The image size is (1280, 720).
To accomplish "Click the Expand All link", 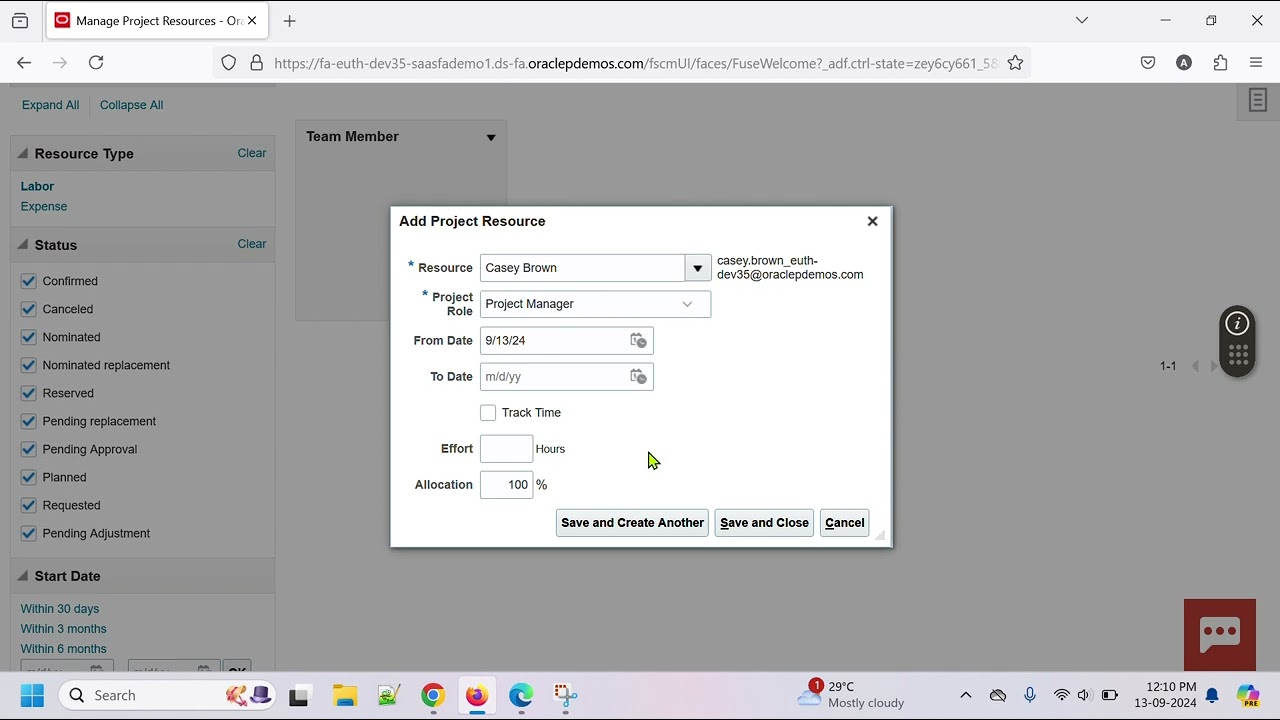I will (x=50, y=105).
